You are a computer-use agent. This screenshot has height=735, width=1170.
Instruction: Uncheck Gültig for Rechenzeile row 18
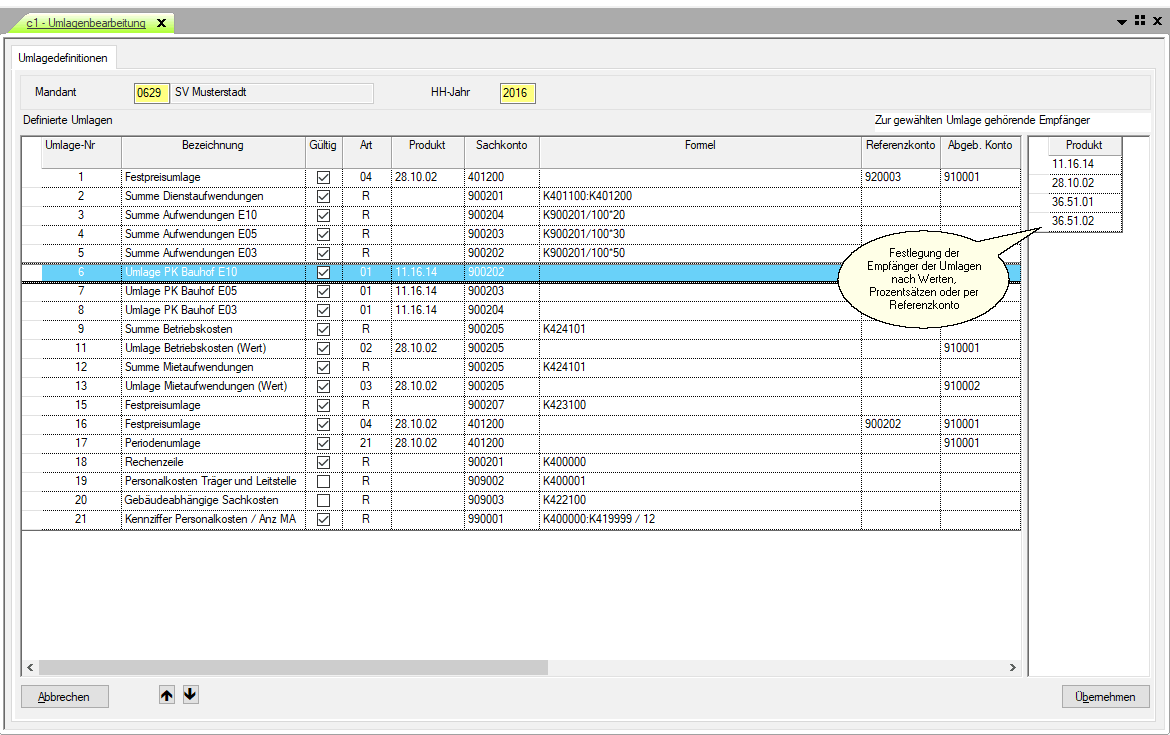point(323,462)
